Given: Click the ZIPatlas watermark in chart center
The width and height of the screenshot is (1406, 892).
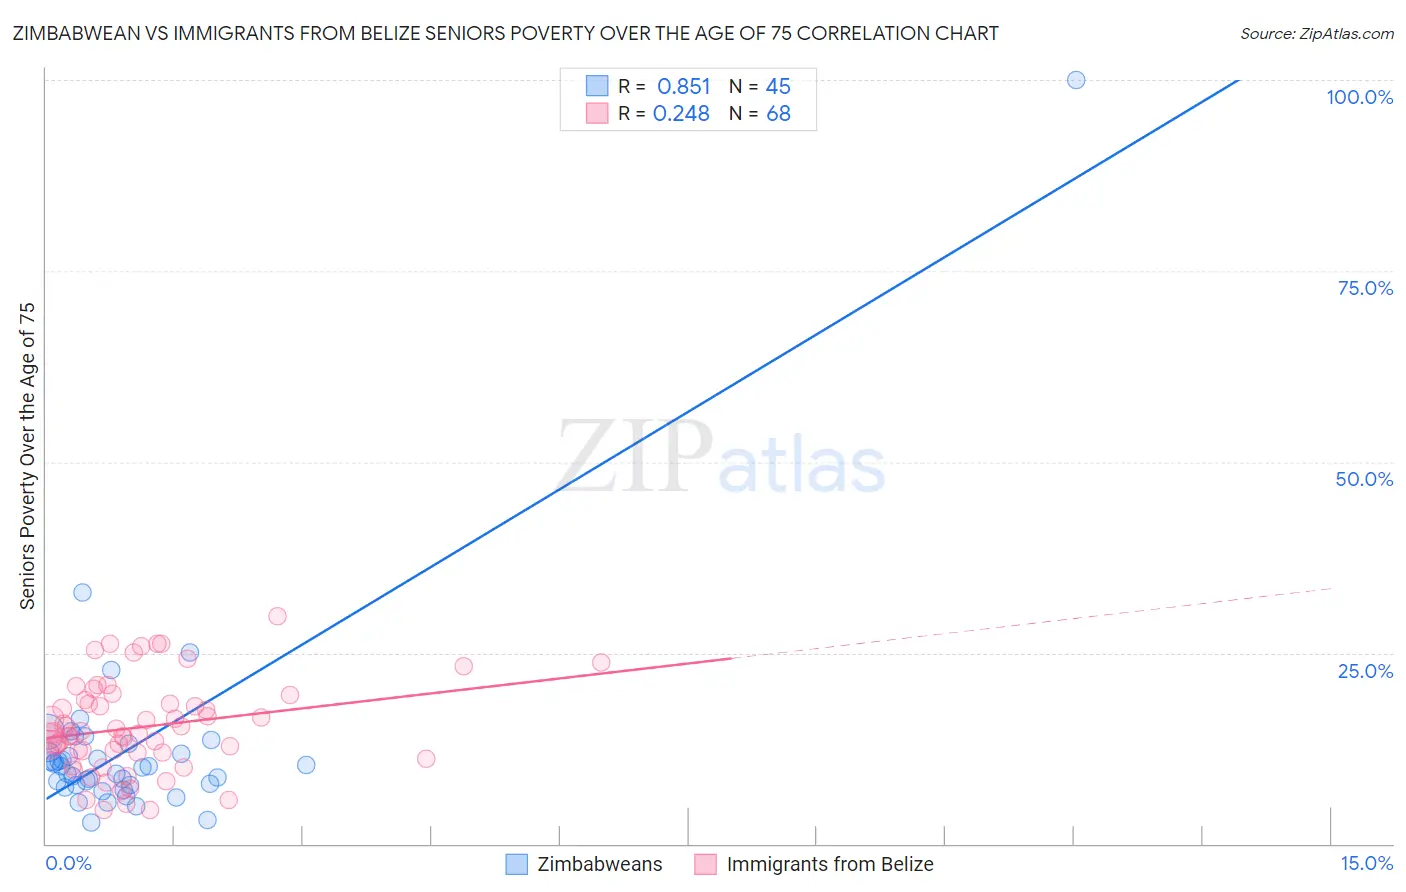Looking at the screenshot, I should tap(721, 457).
